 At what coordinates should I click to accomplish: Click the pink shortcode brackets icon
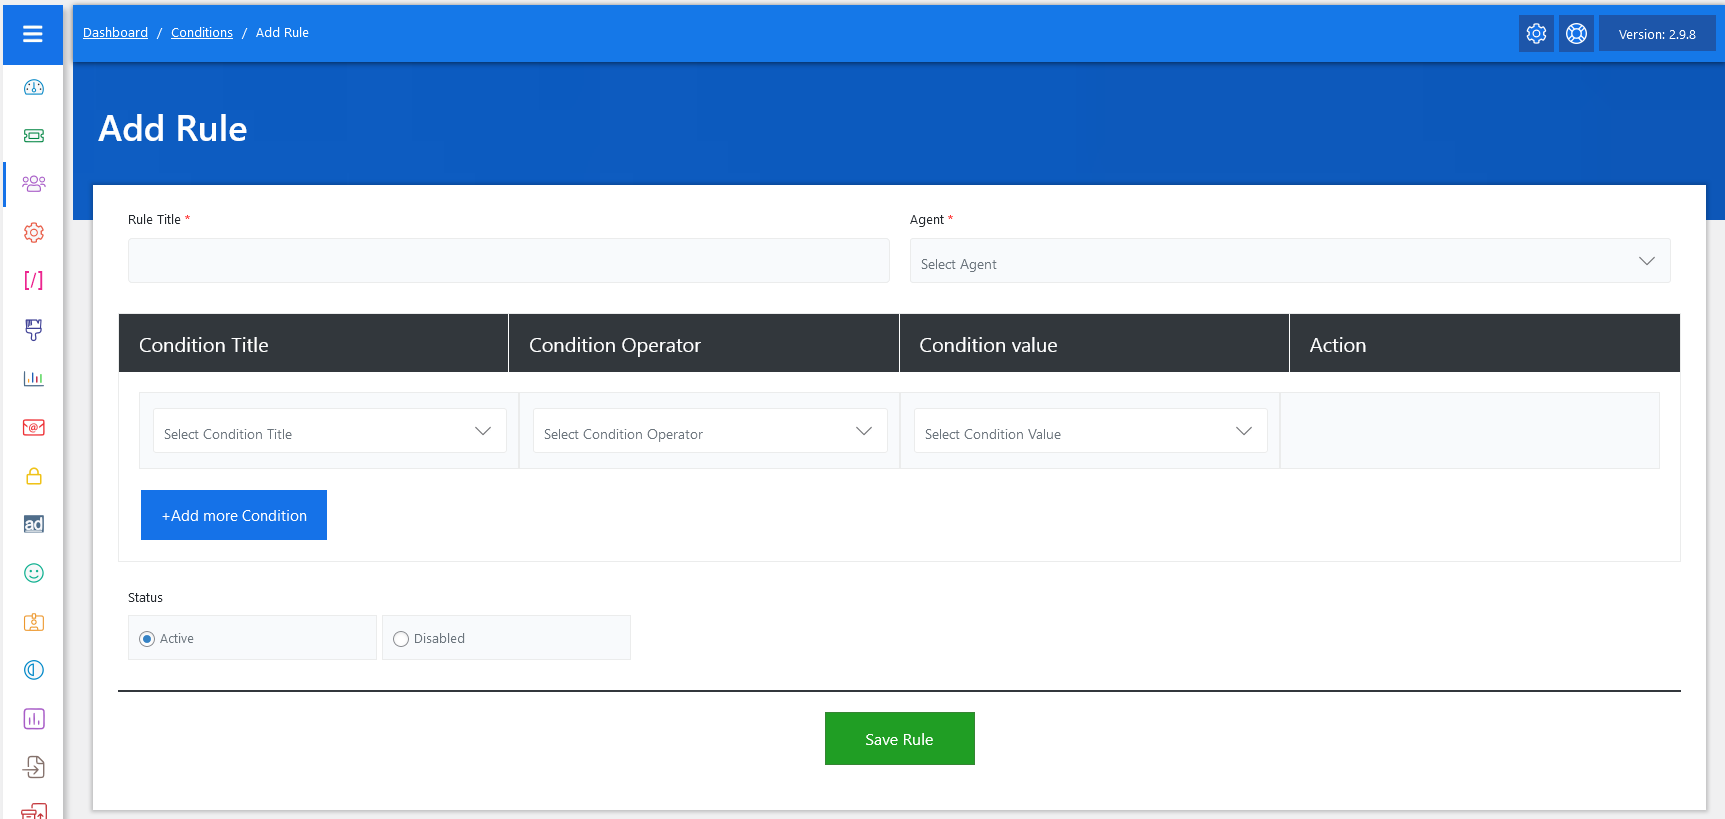33,280
